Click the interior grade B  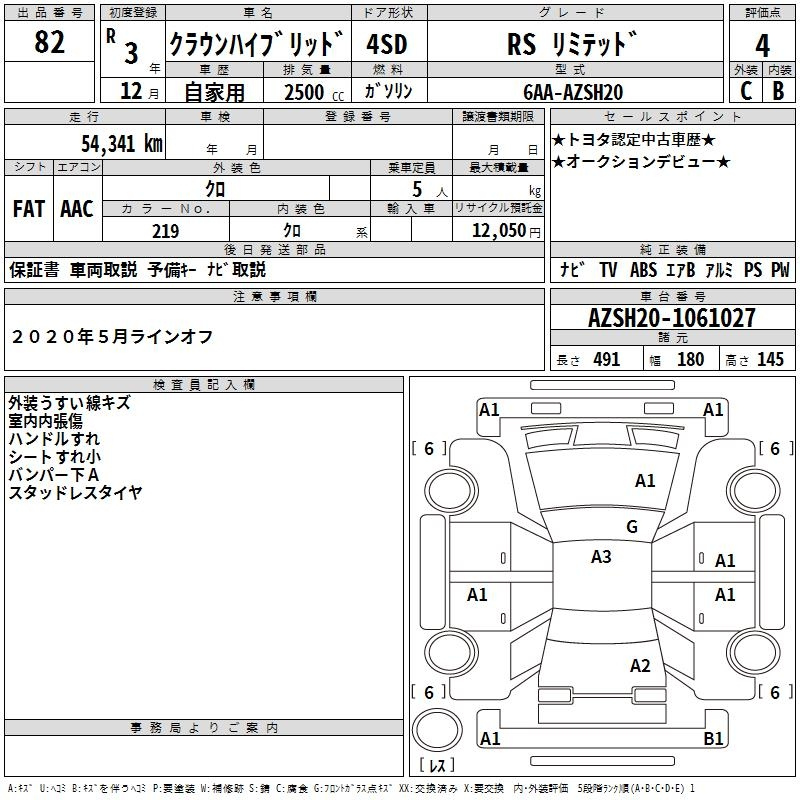(779, 91)
